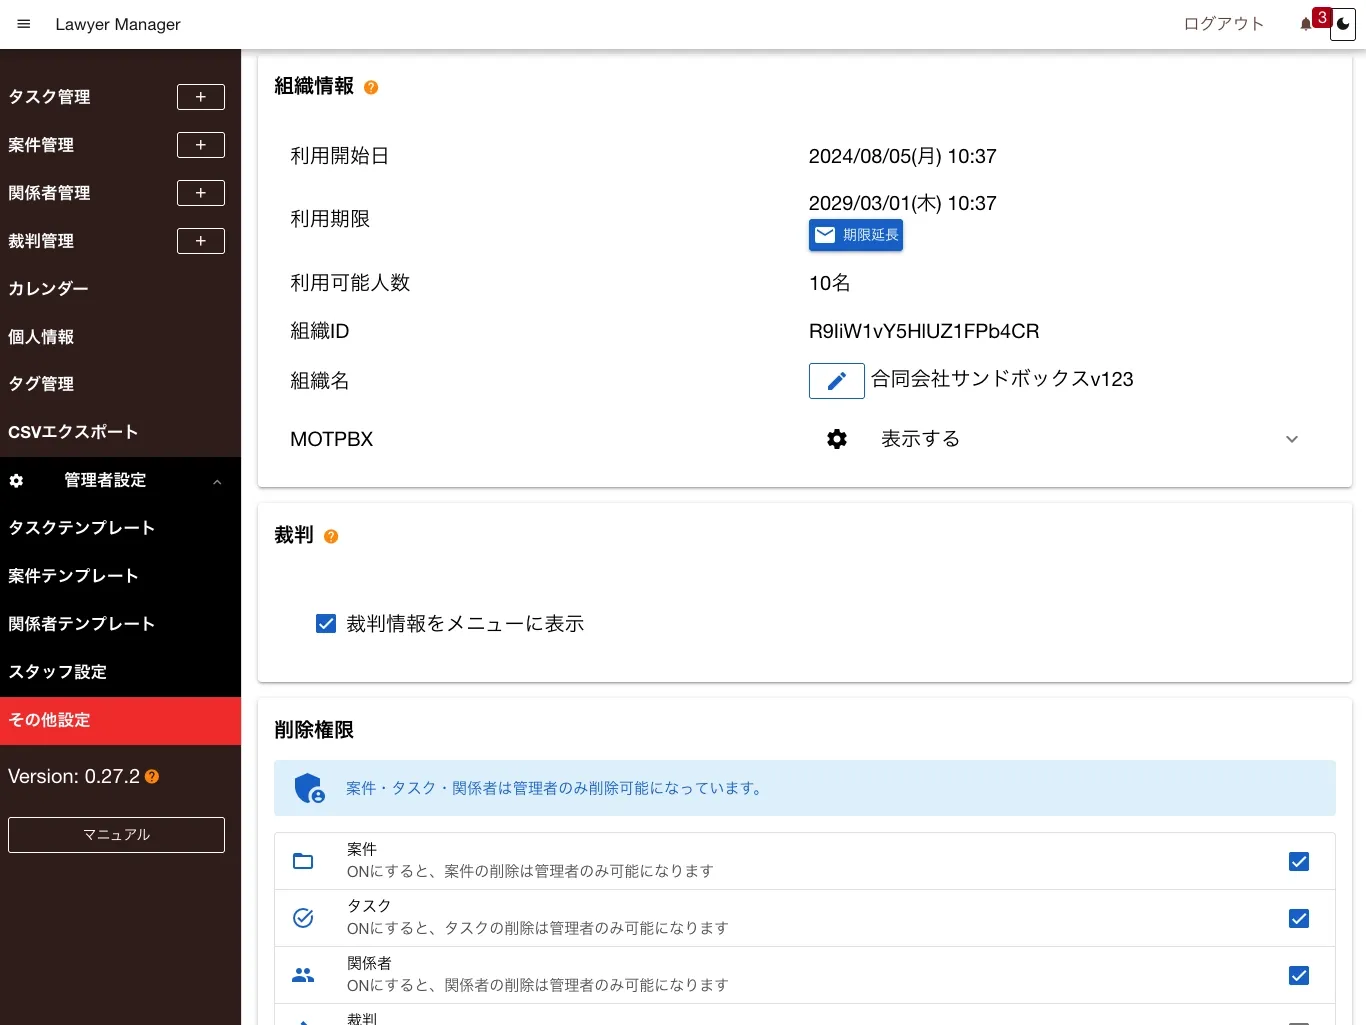Open スタッフ設定 sidebar item

120,672
